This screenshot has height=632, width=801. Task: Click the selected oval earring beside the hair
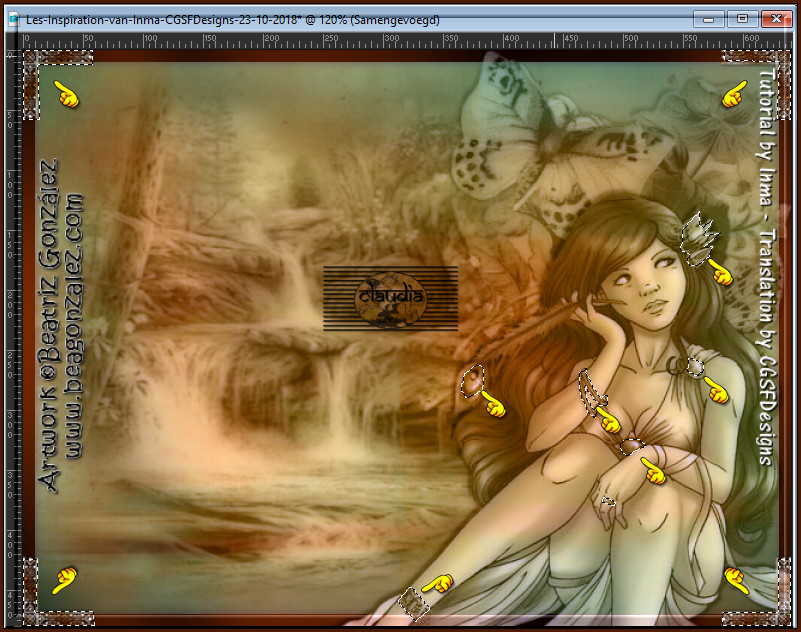(x=473, y=381)
